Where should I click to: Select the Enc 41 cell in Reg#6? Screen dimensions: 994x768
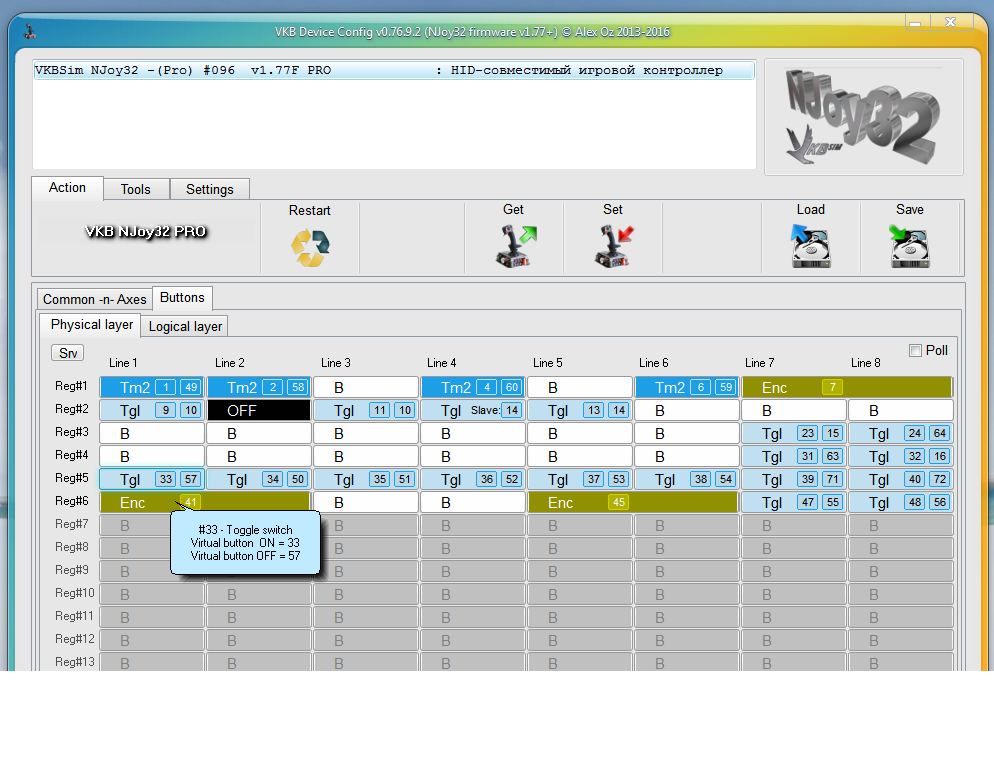(205, 502)
